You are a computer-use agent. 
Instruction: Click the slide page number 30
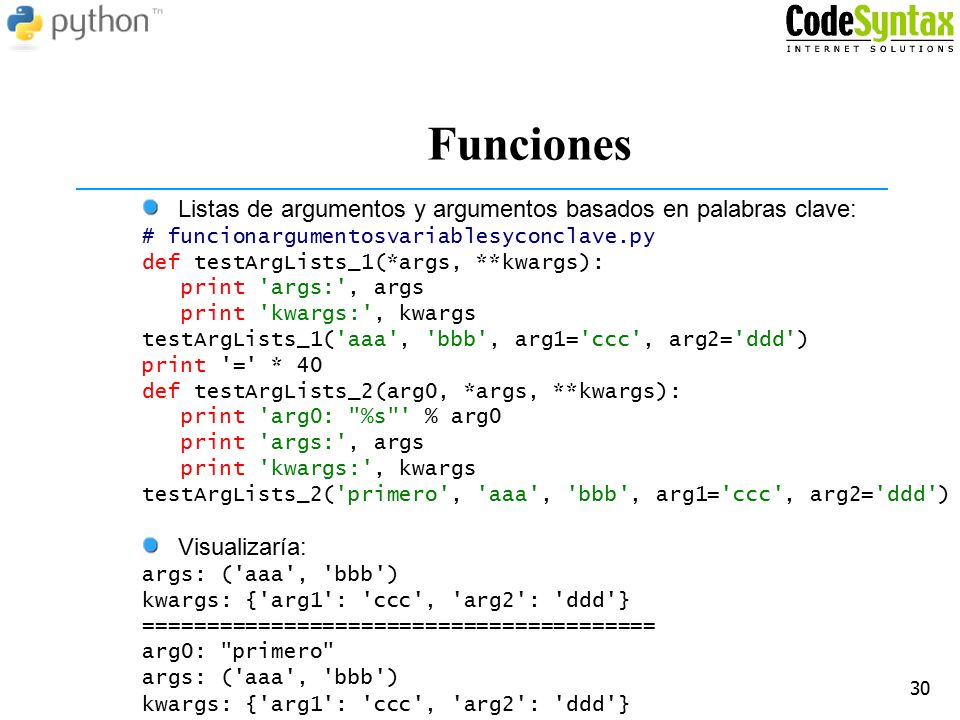920,688
